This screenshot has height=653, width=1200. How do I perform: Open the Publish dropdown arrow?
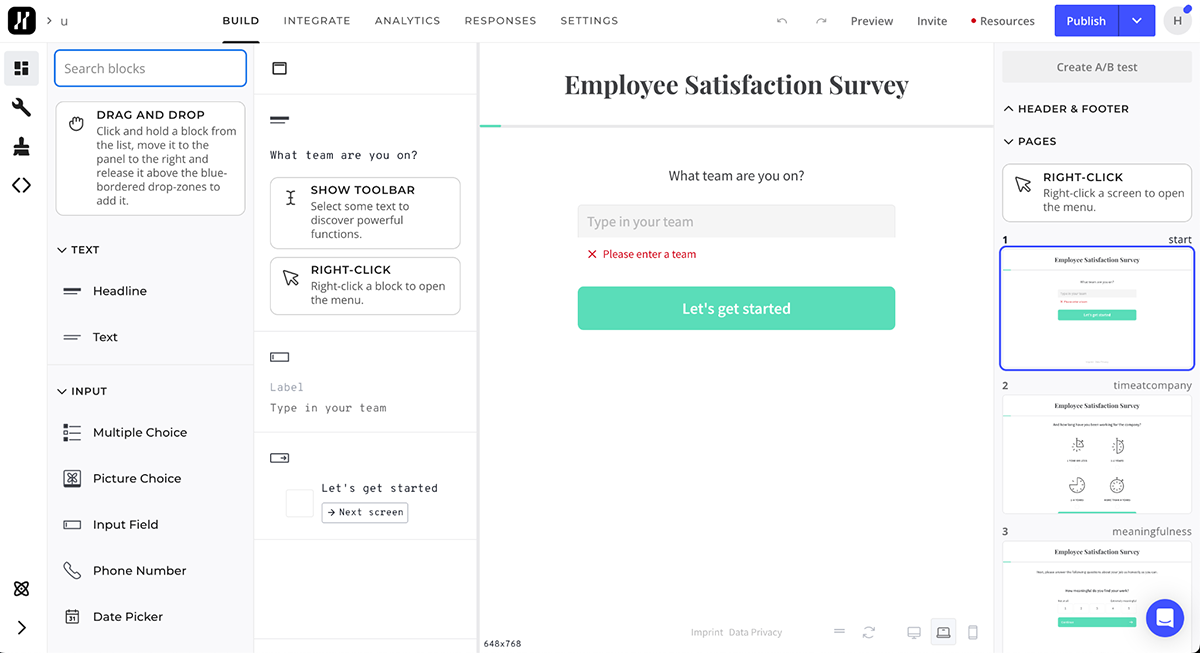coord(1137,21)
